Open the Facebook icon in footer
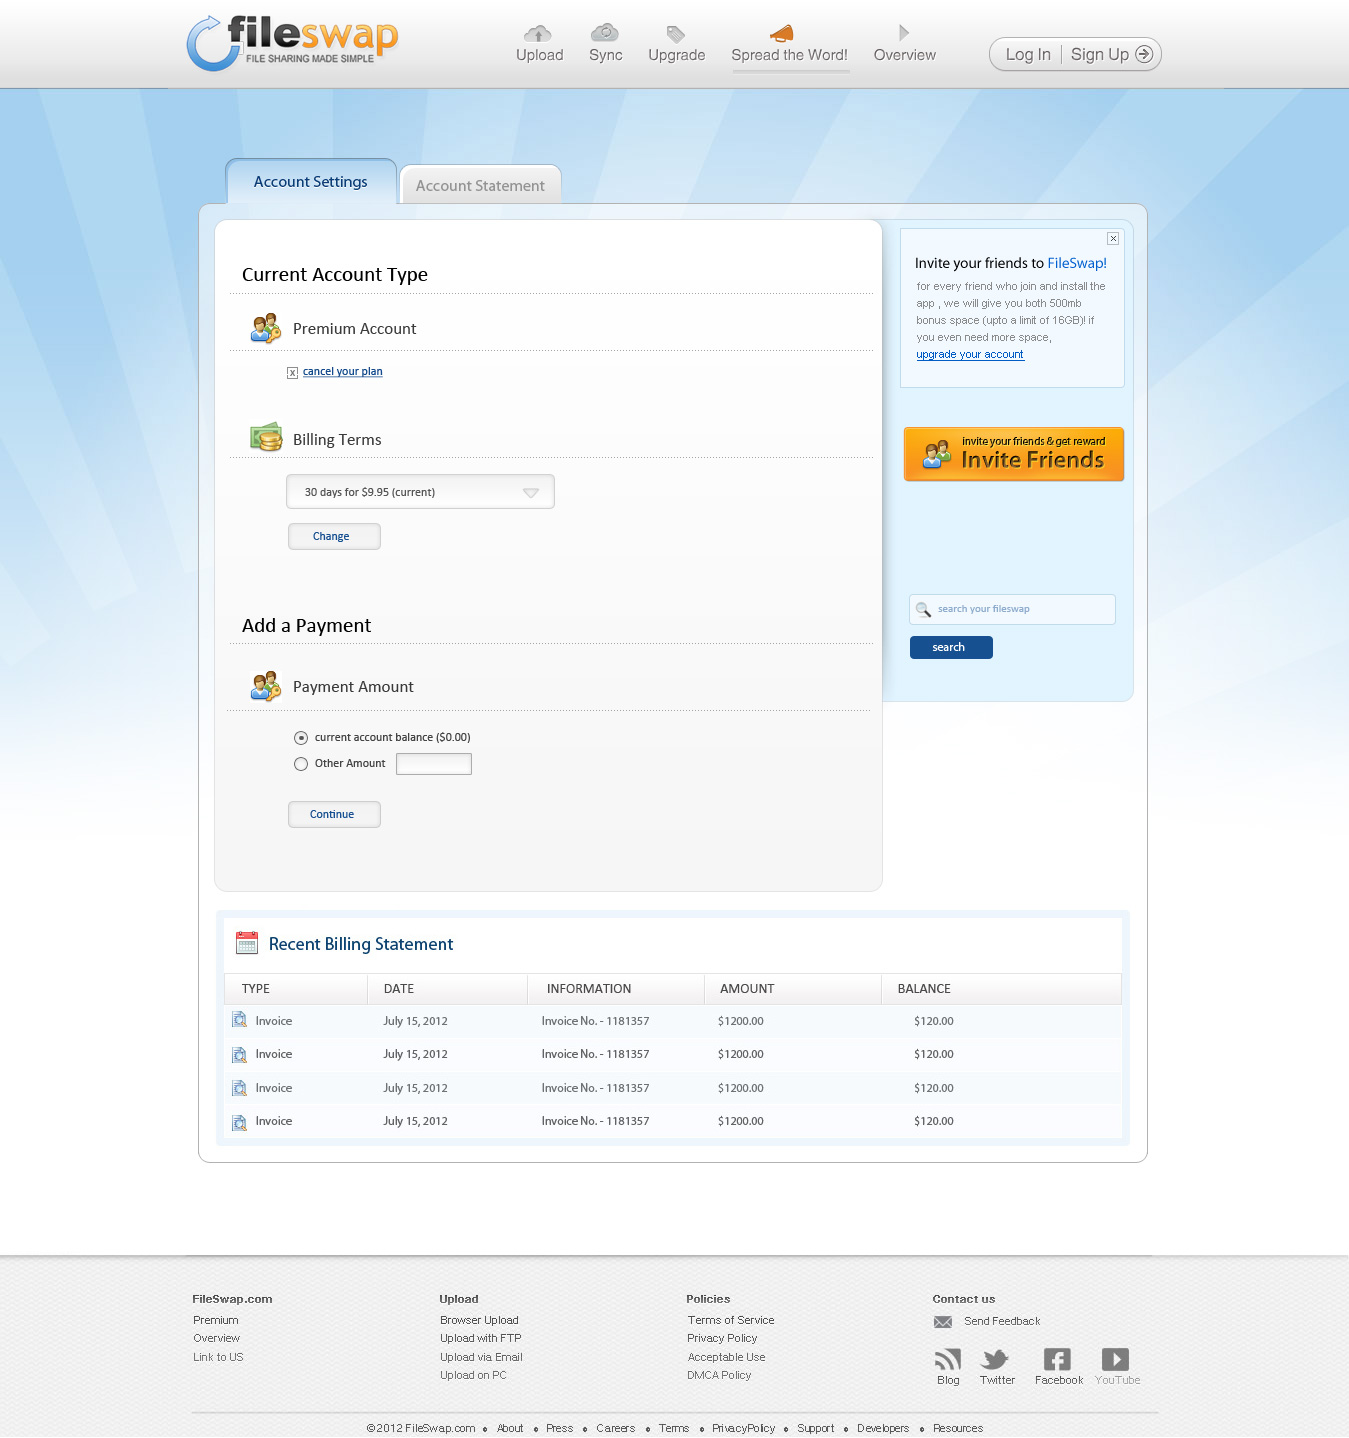Image resolution: width=1349 pixels, height=1438 pixels. coord(1057,1359)
